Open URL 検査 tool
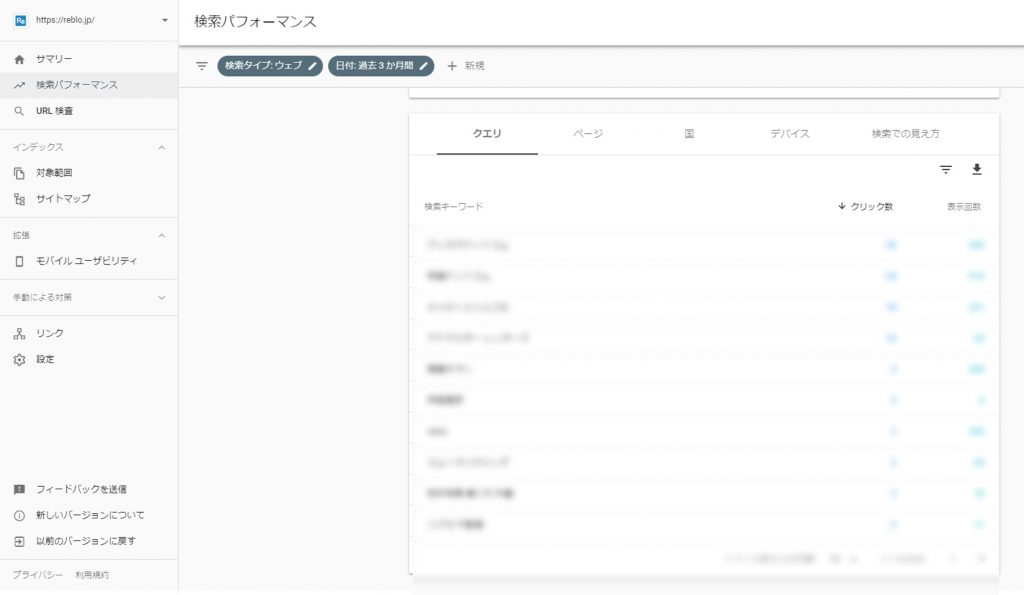The image size is (1024, 595). 54,111
